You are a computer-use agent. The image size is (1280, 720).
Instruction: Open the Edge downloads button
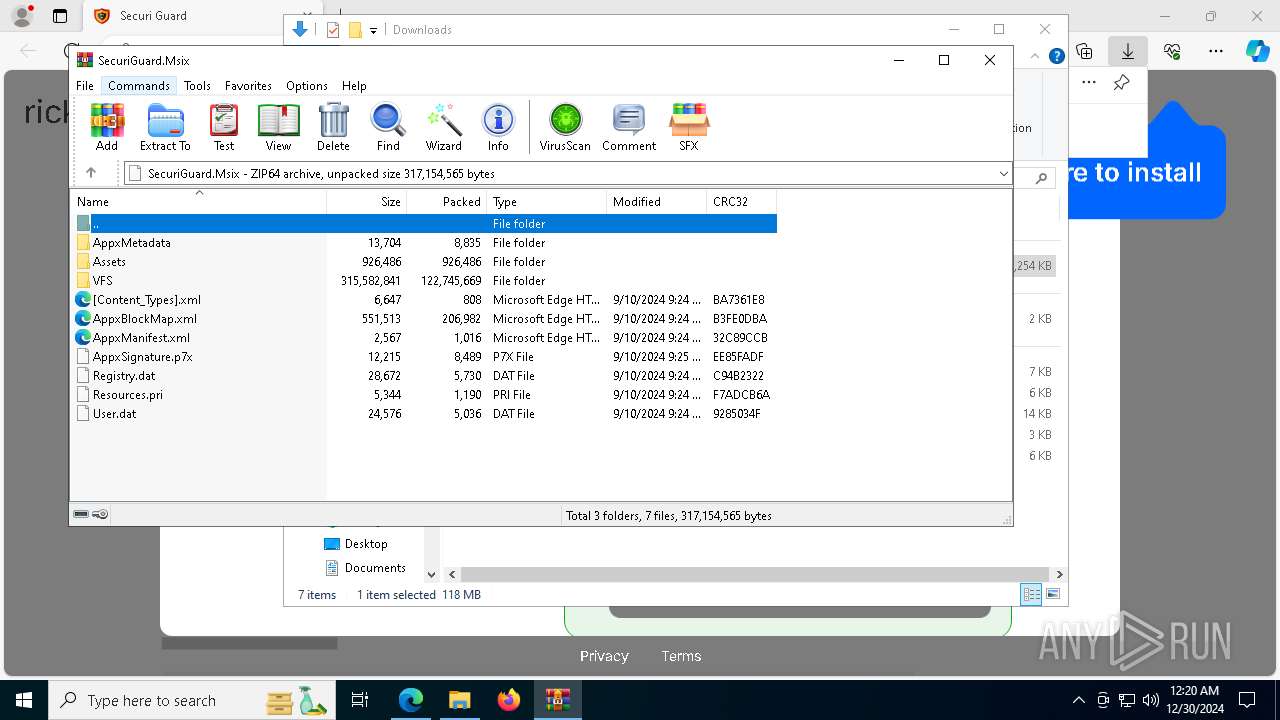(x=1128, y=51)
